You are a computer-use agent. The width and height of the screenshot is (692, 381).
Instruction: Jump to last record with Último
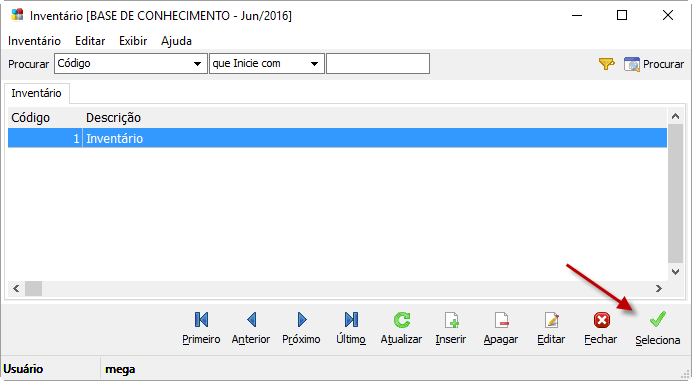pos(351,328)
